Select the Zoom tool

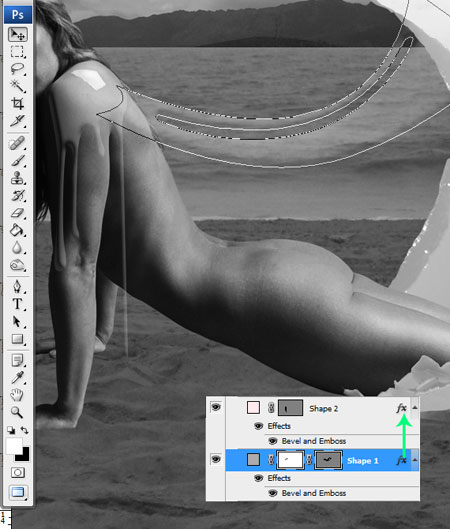[x=18, y=412]
